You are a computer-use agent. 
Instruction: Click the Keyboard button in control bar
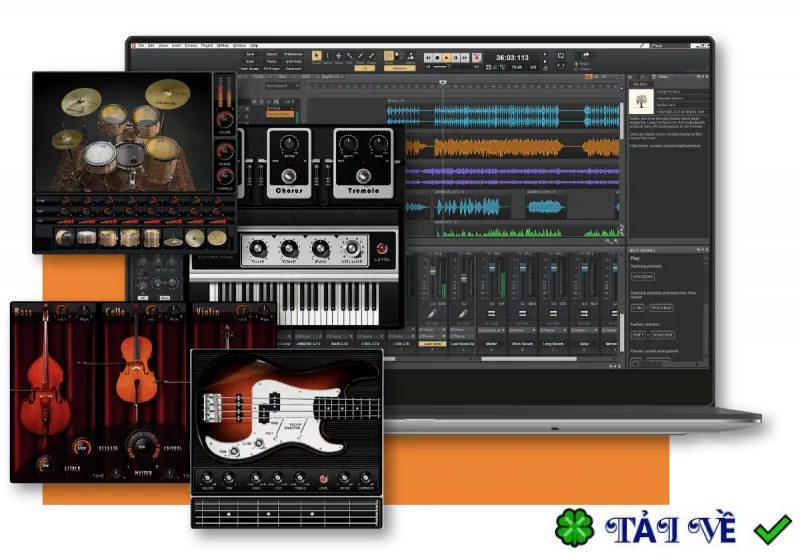tap(293, 68)
